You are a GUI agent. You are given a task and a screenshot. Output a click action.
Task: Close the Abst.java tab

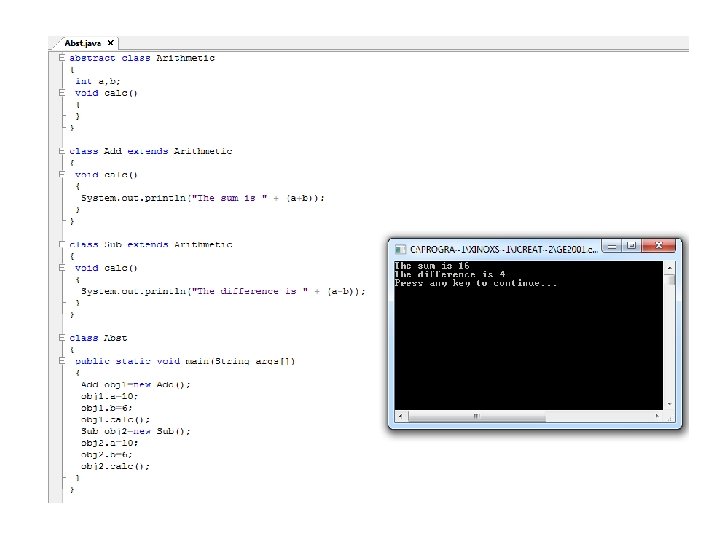click(110, 43)
